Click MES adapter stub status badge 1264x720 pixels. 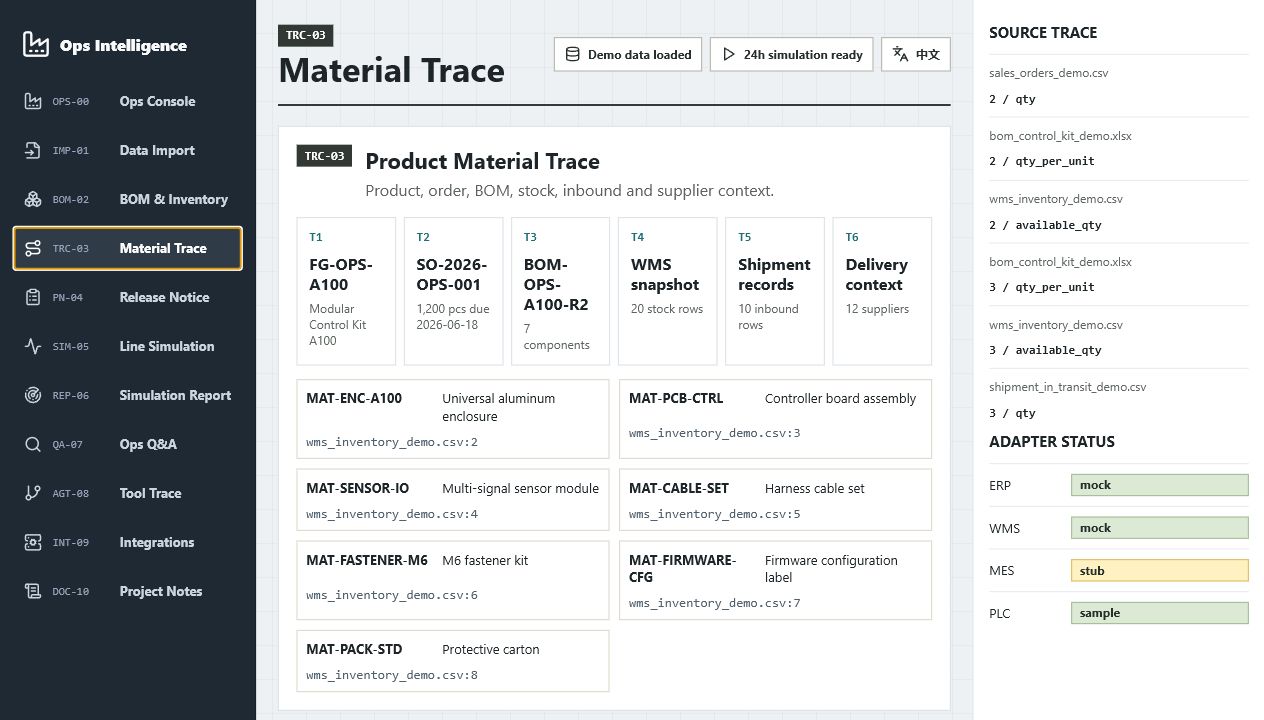coord(1159,571)
